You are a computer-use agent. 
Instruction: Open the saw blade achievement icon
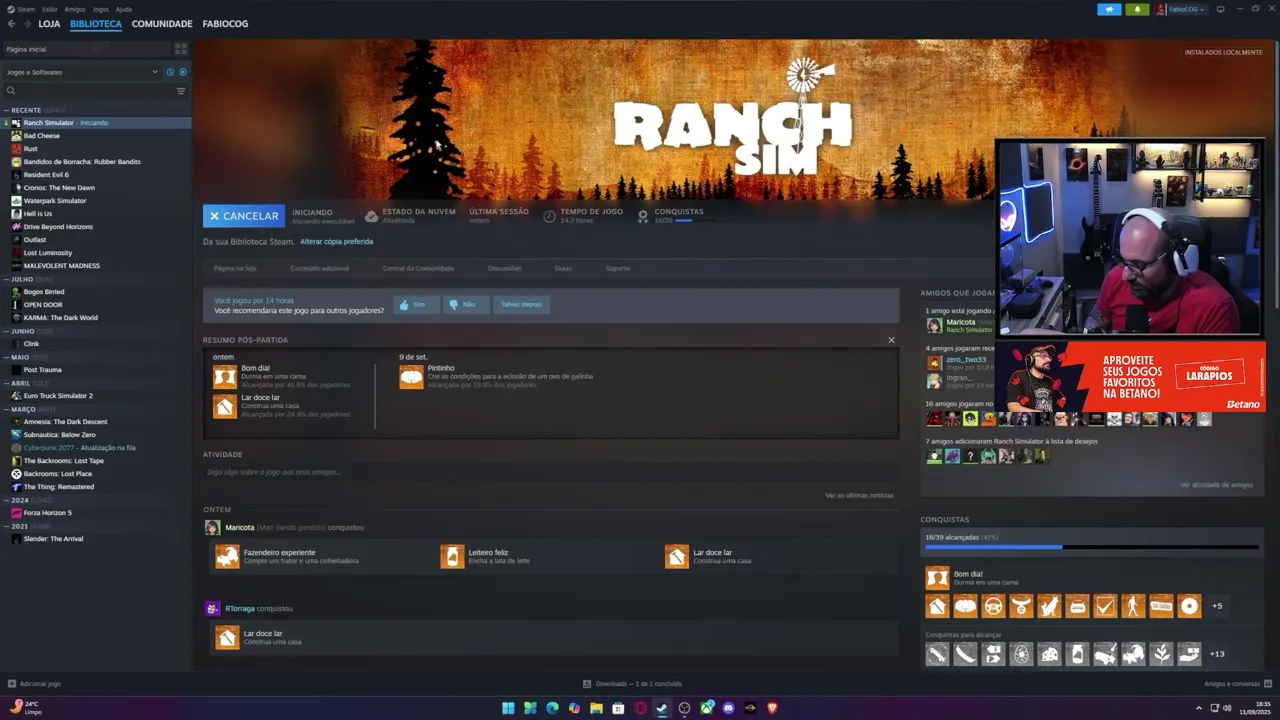(1189, 606)
